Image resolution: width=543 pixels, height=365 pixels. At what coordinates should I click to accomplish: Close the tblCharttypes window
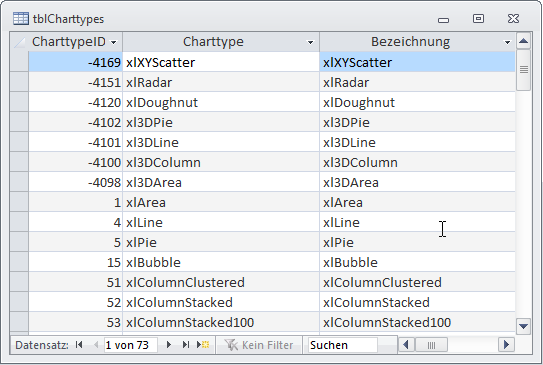pyautogui.click(x=513, y=19)
